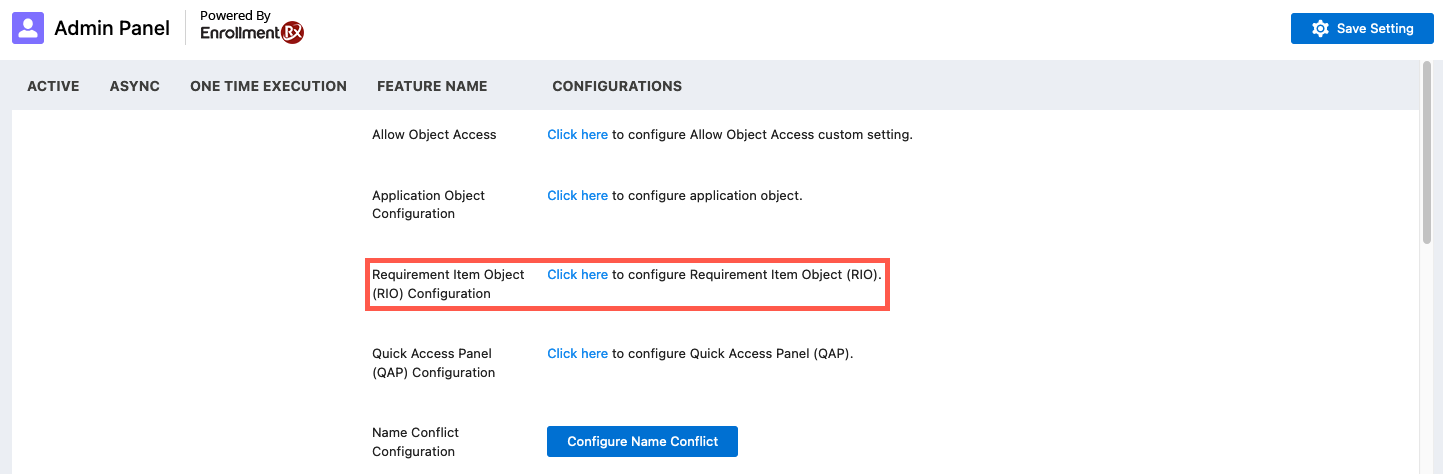Open Click here link for Quick Access Panel
The height and width of the screenshot is (474, 1443).
click(577, 353)
